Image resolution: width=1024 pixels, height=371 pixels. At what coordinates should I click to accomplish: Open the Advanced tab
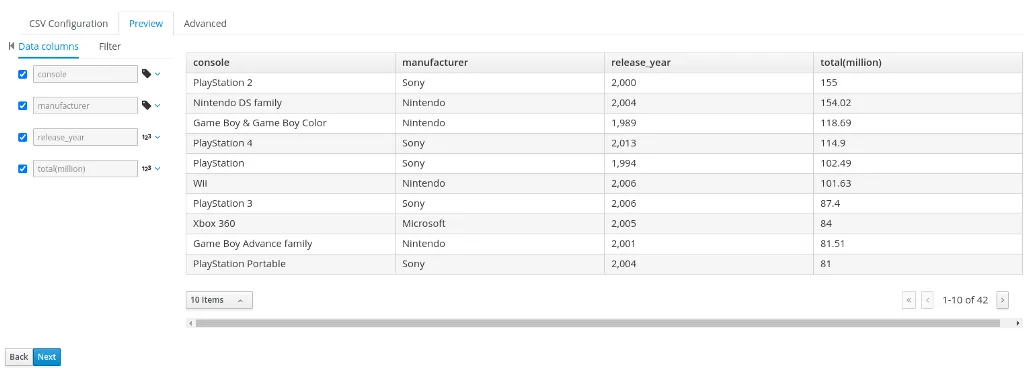coord(205,24)
